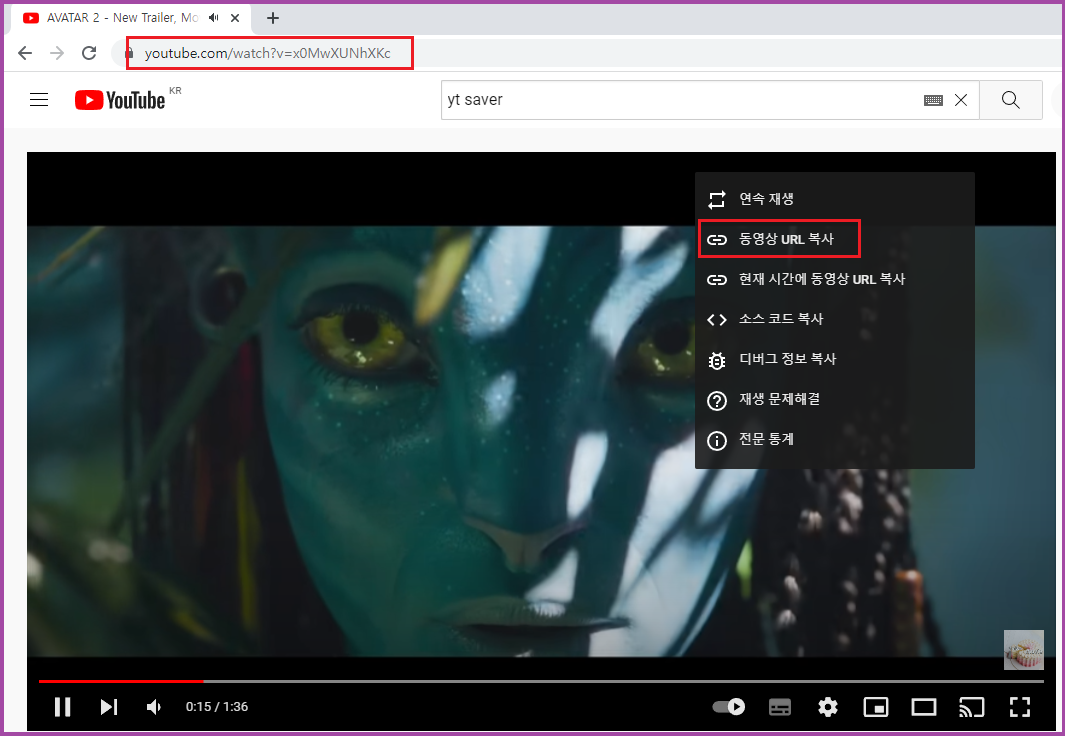The image size is (1065, 736).
Task: Run search with magnifier button
Action: pyautogui.click(x=1011, y=100)
